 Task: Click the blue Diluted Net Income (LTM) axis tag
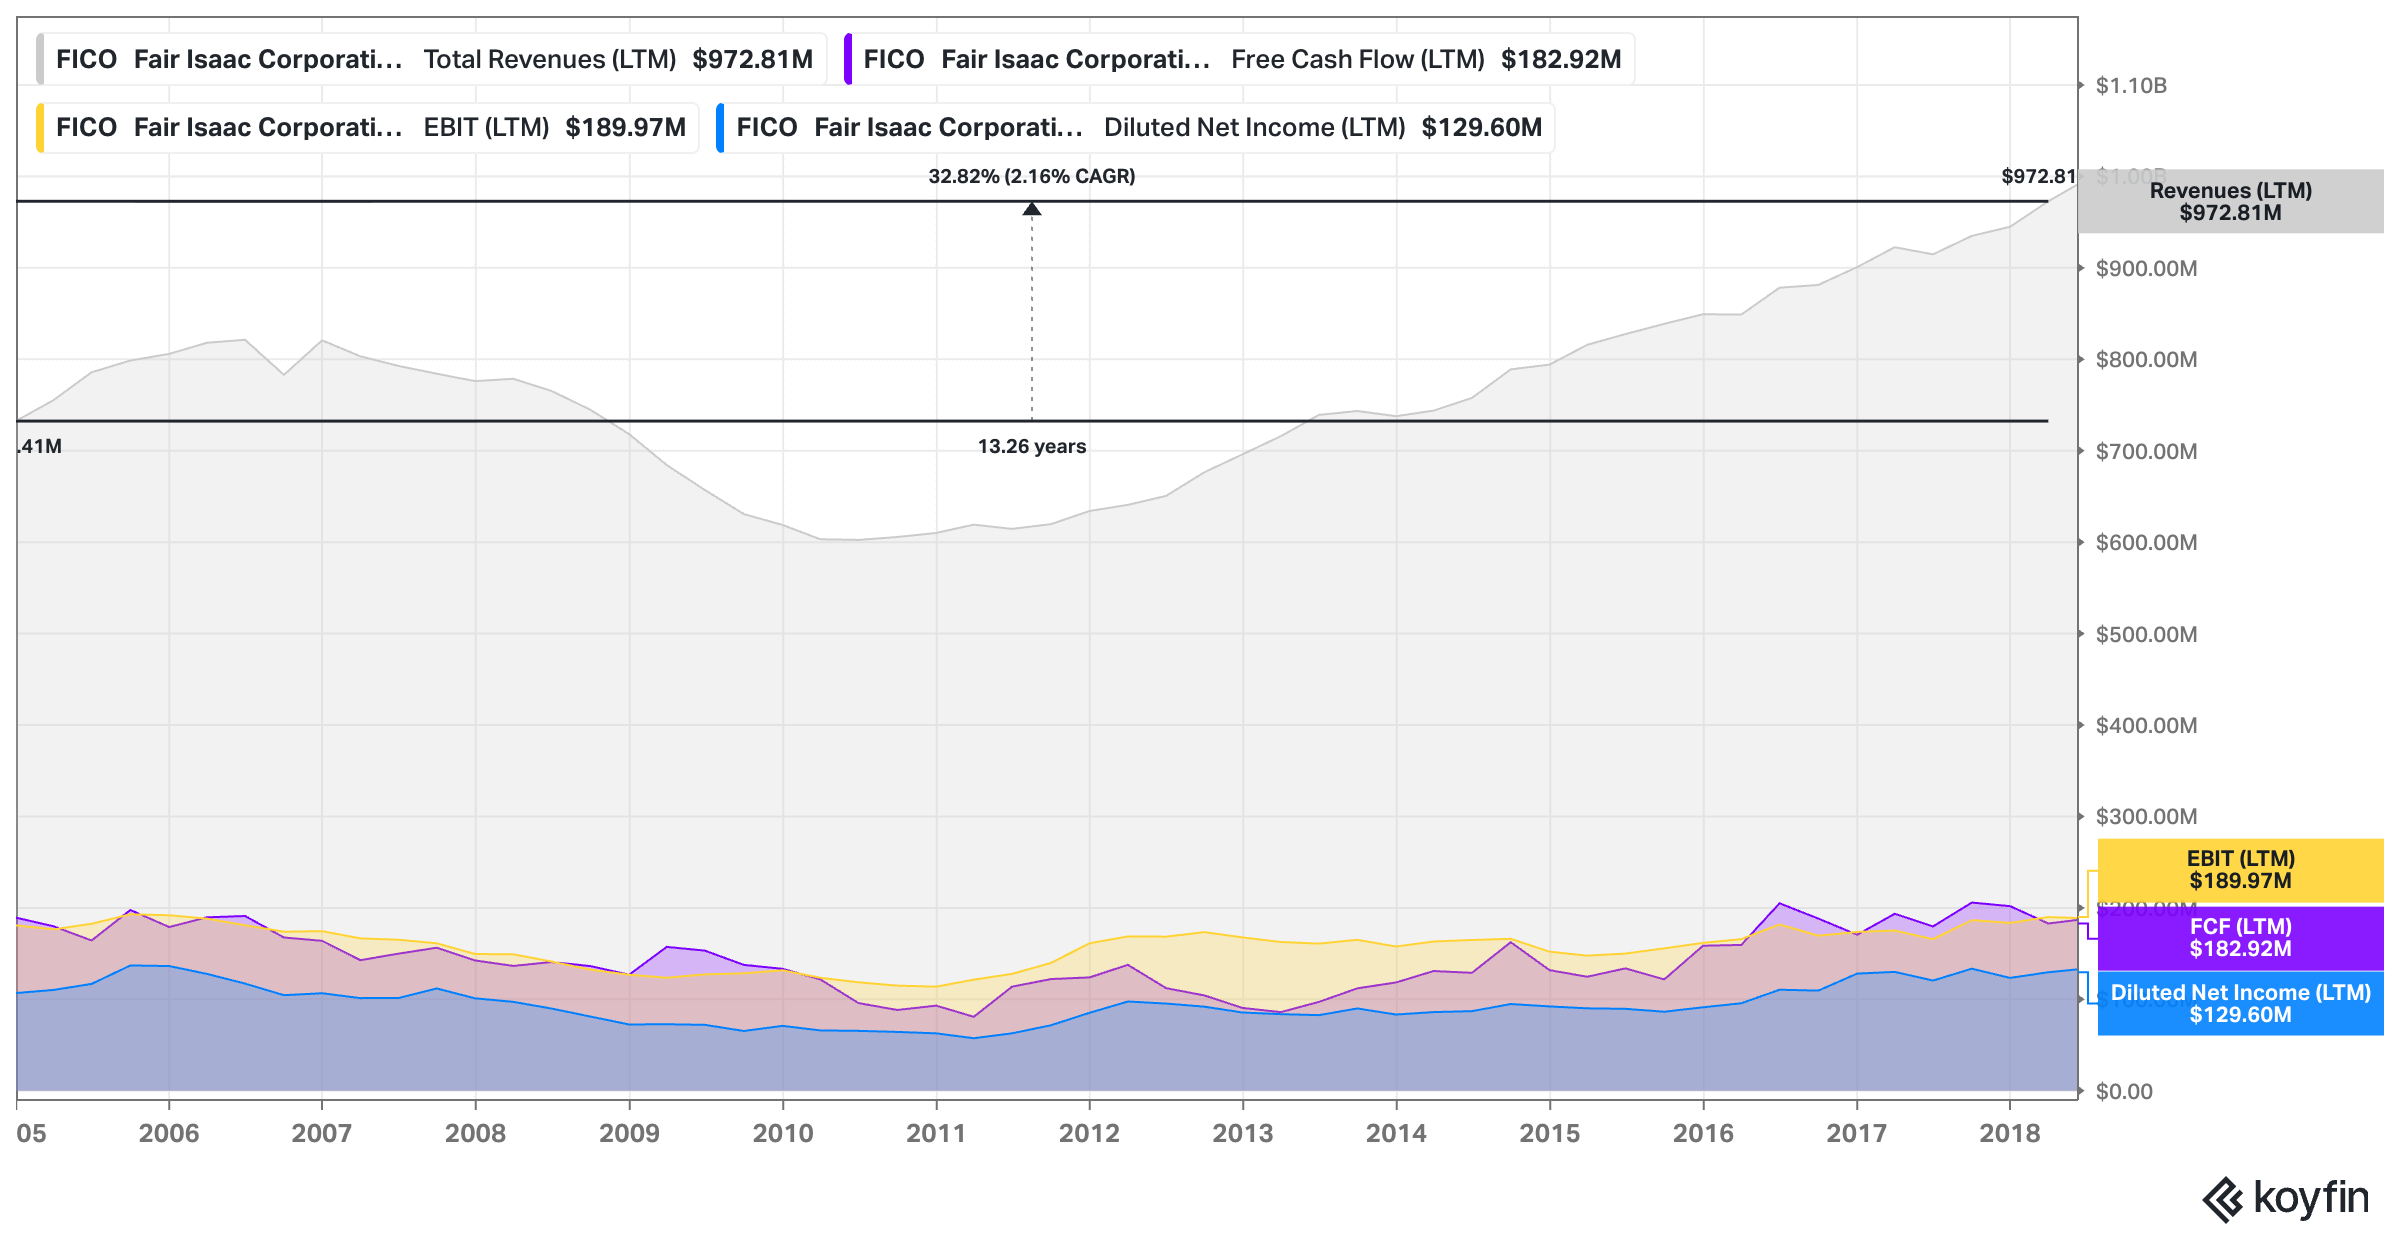coord(2240,1003)
